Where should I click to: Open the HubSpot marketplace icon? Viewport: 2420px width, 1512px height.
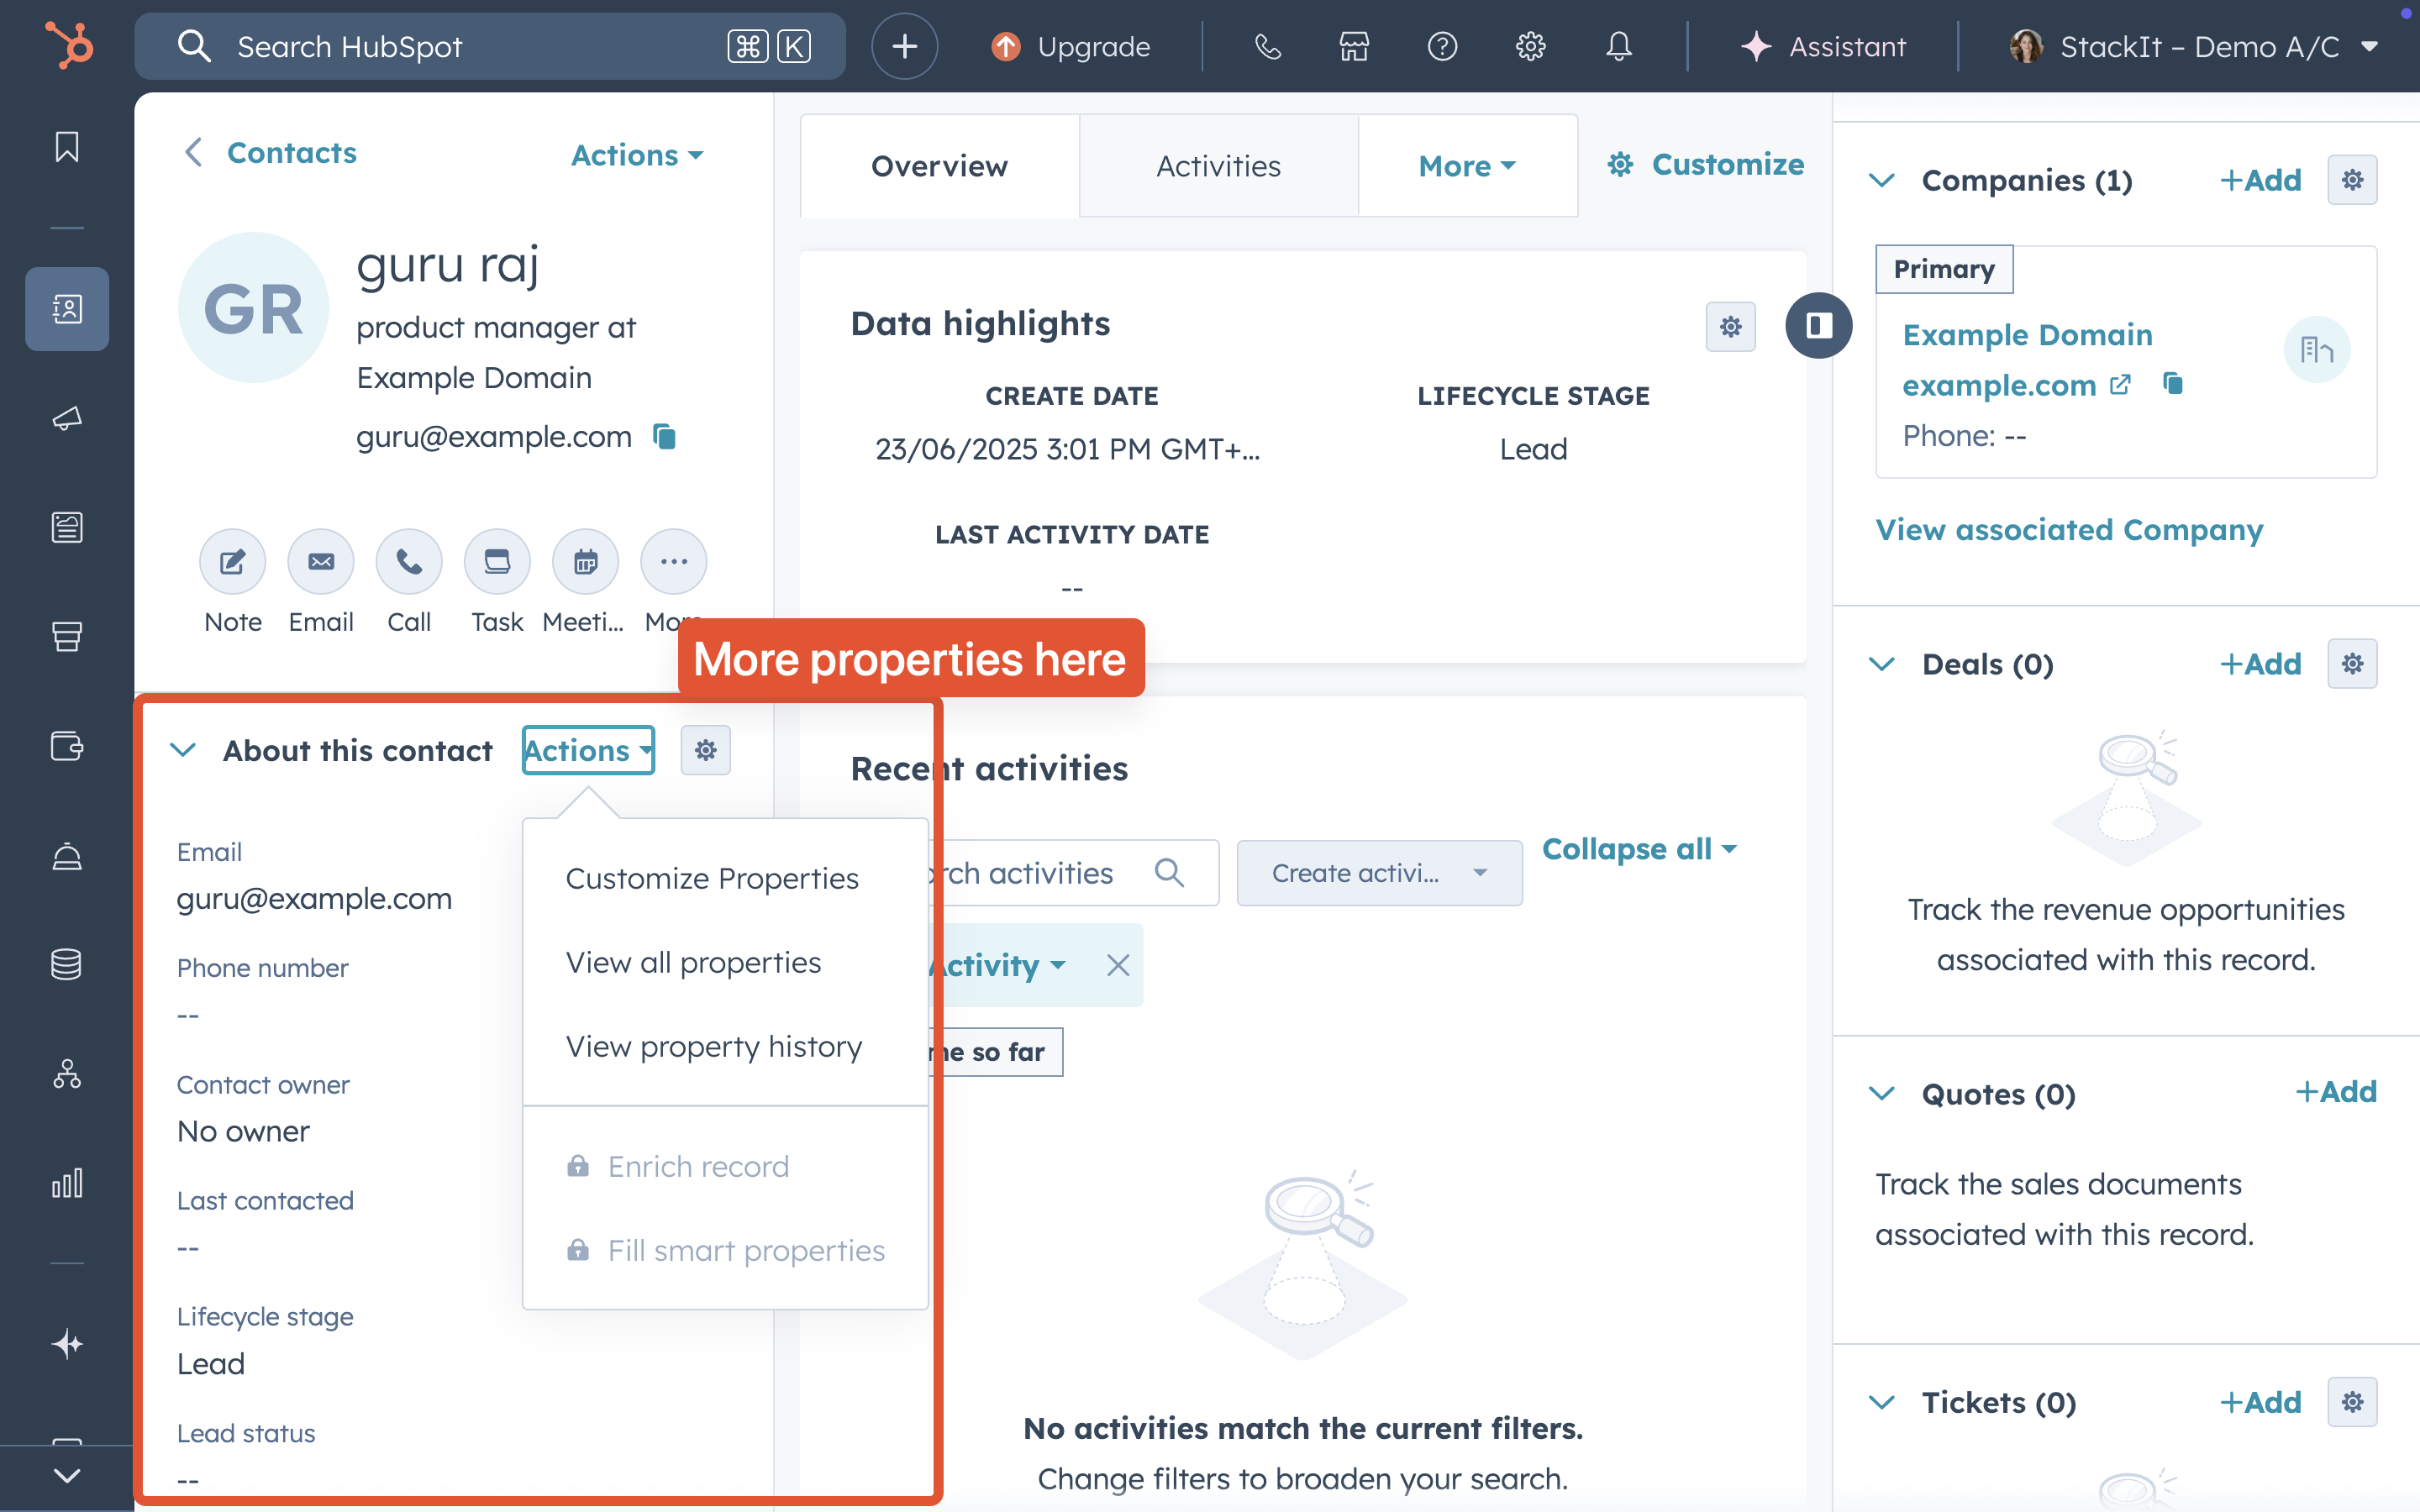pos(1354,47)
